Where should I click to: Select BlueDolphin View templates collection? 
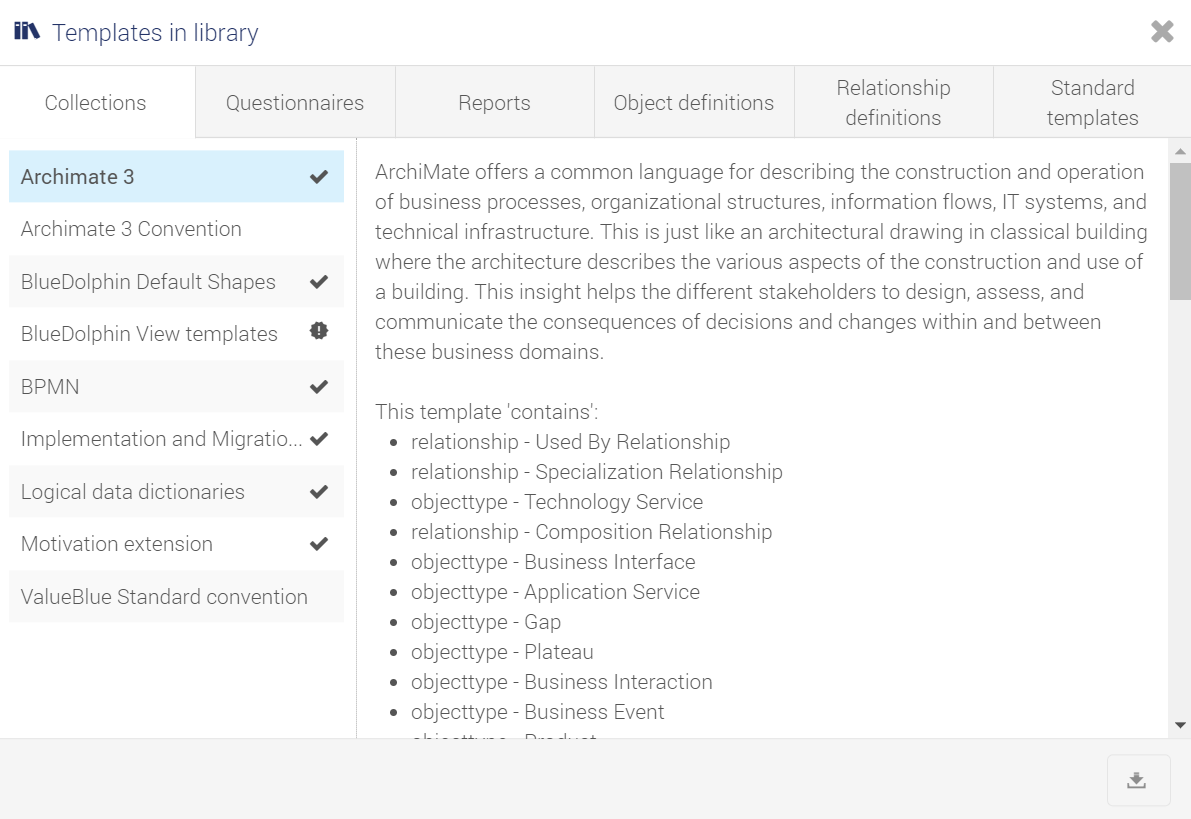pyautogui.click(x=176, y=334)
